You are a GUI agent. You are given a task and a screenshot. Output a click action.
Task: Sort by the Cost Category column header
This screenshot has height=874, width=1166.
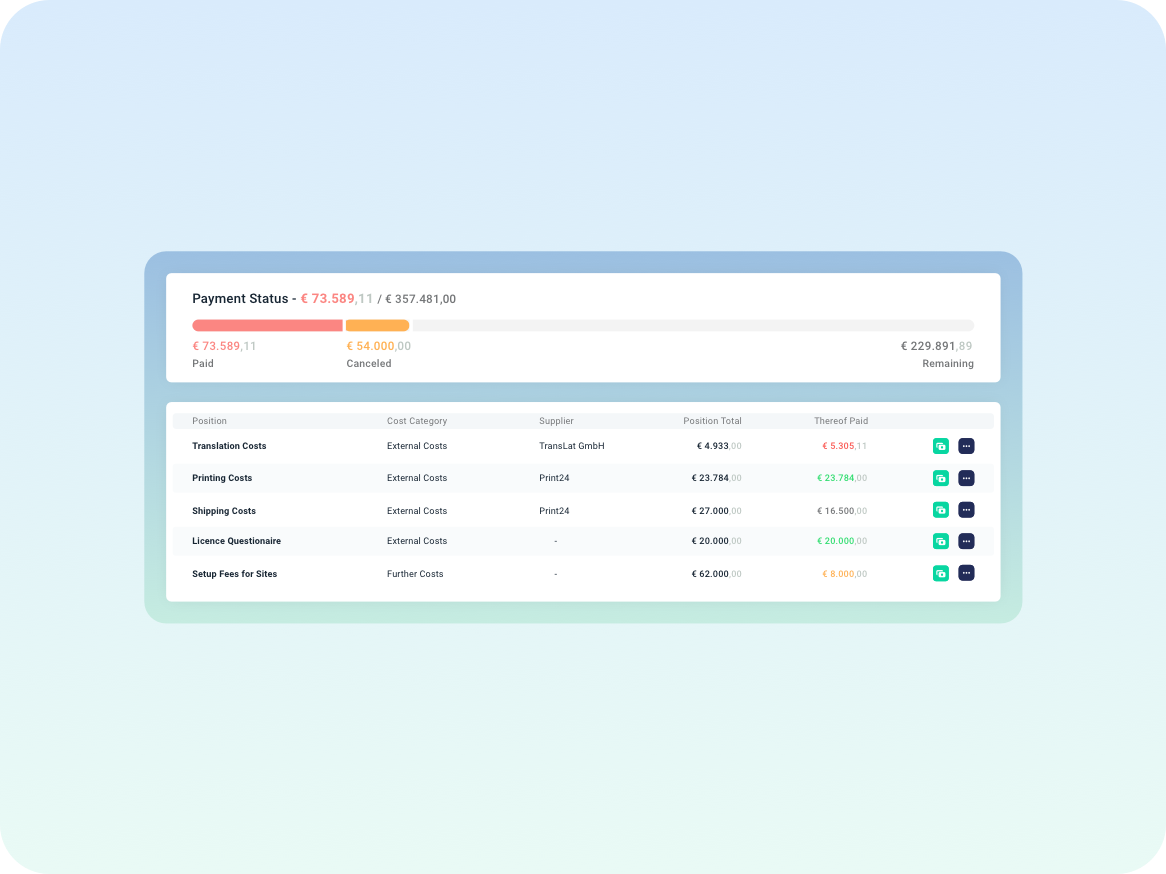point(417,421)
